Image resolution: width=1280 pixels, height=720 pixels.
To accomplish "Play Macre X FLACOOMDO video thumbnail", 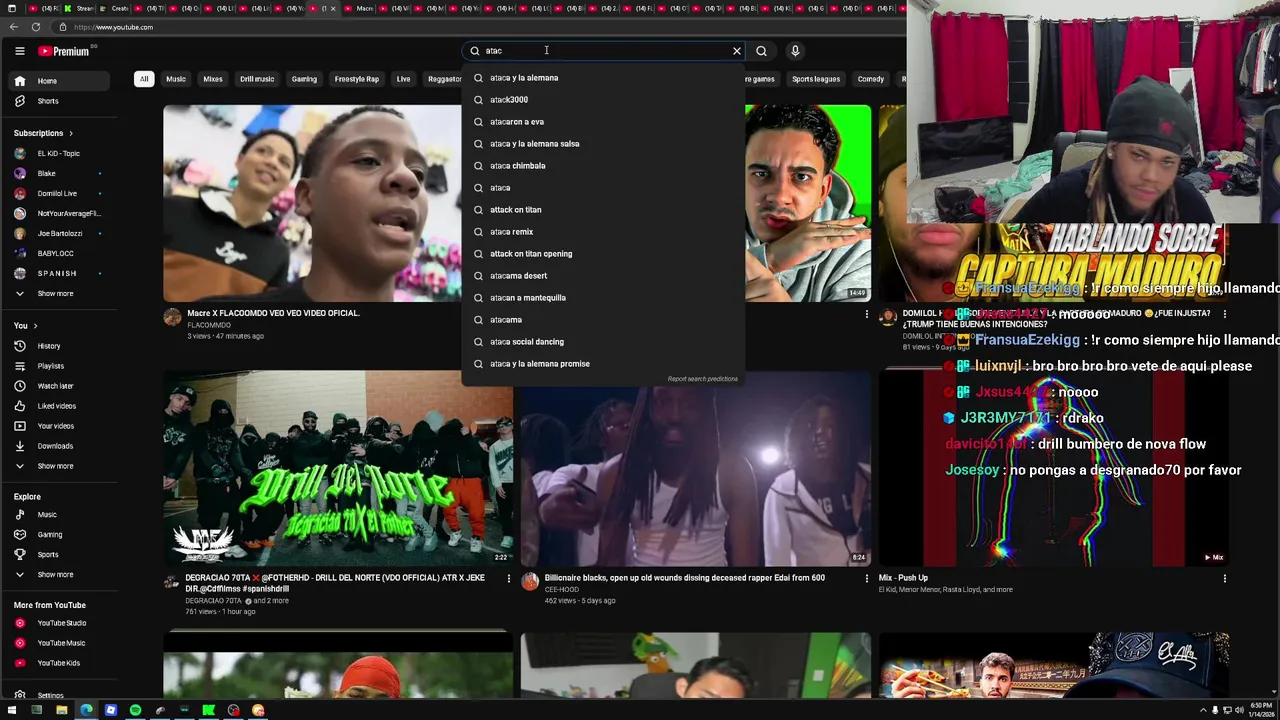I will [312, 203].
